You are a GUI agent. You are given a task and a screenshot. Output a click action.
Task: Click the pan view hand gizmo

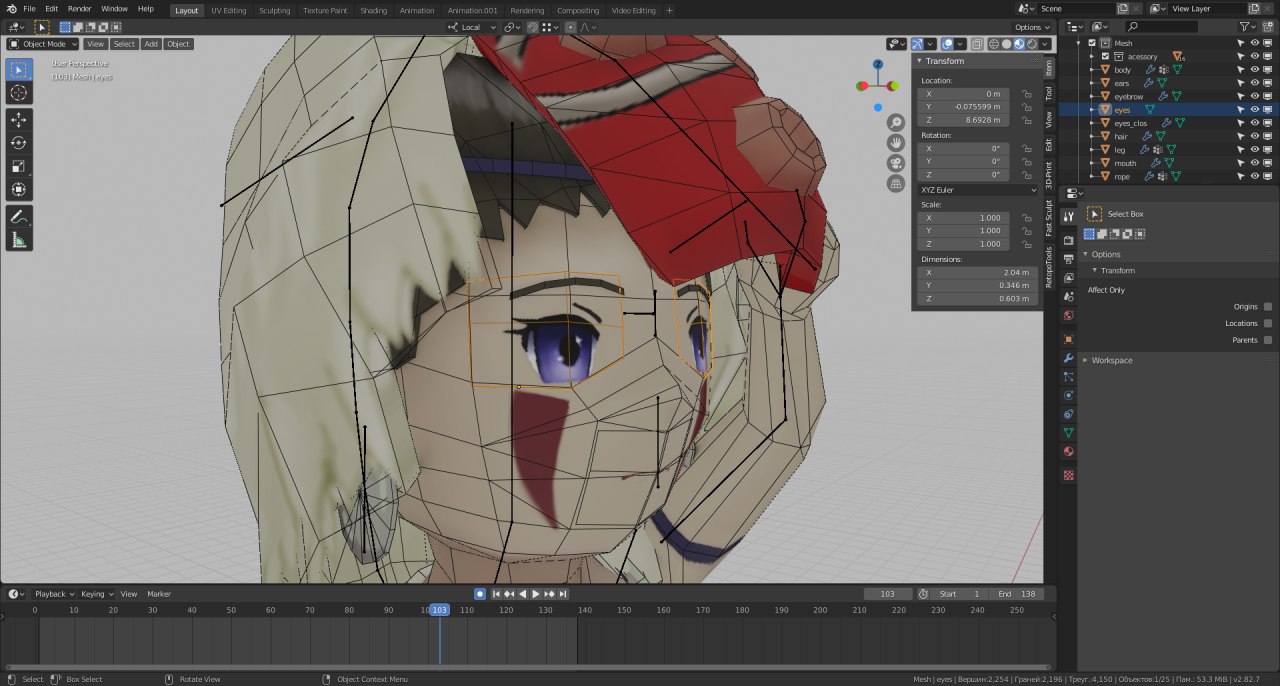[x=897, y=142]
